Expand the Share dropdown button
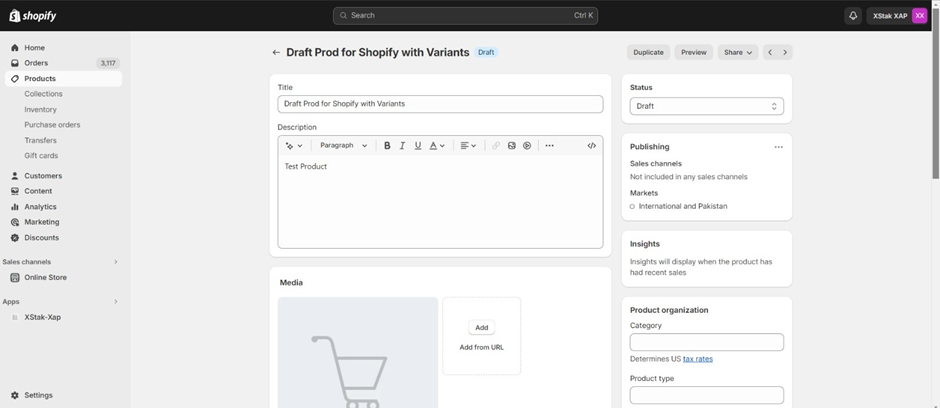 coord(737,52)
